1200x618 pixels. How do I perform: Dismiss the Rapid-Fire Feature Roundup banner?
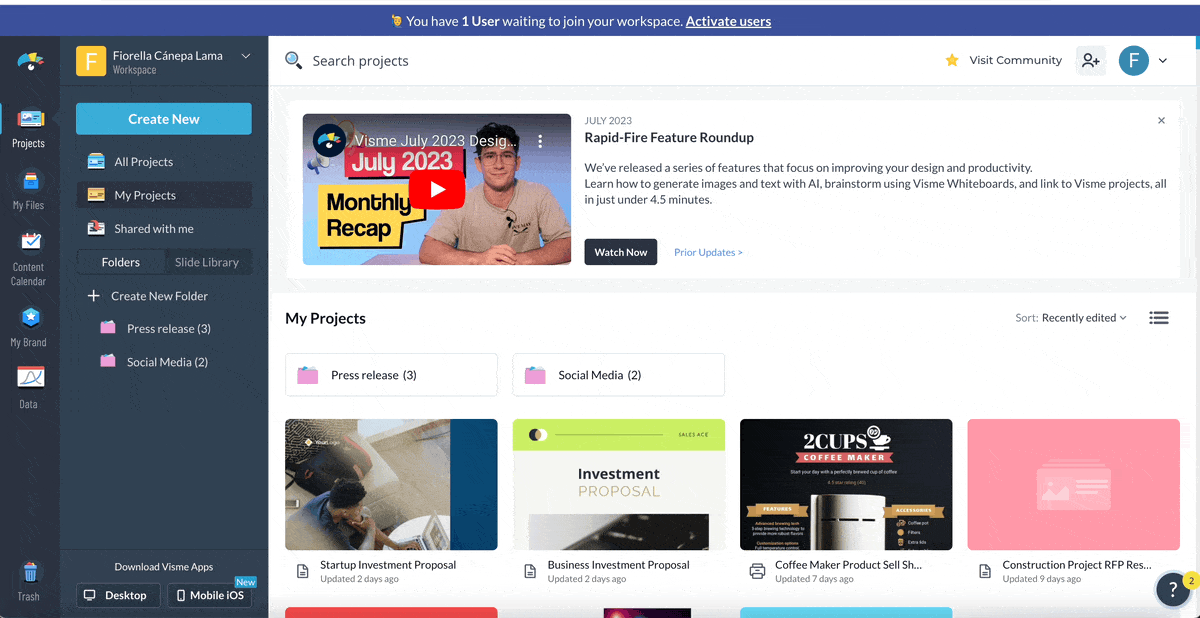tap(1161, 120)
